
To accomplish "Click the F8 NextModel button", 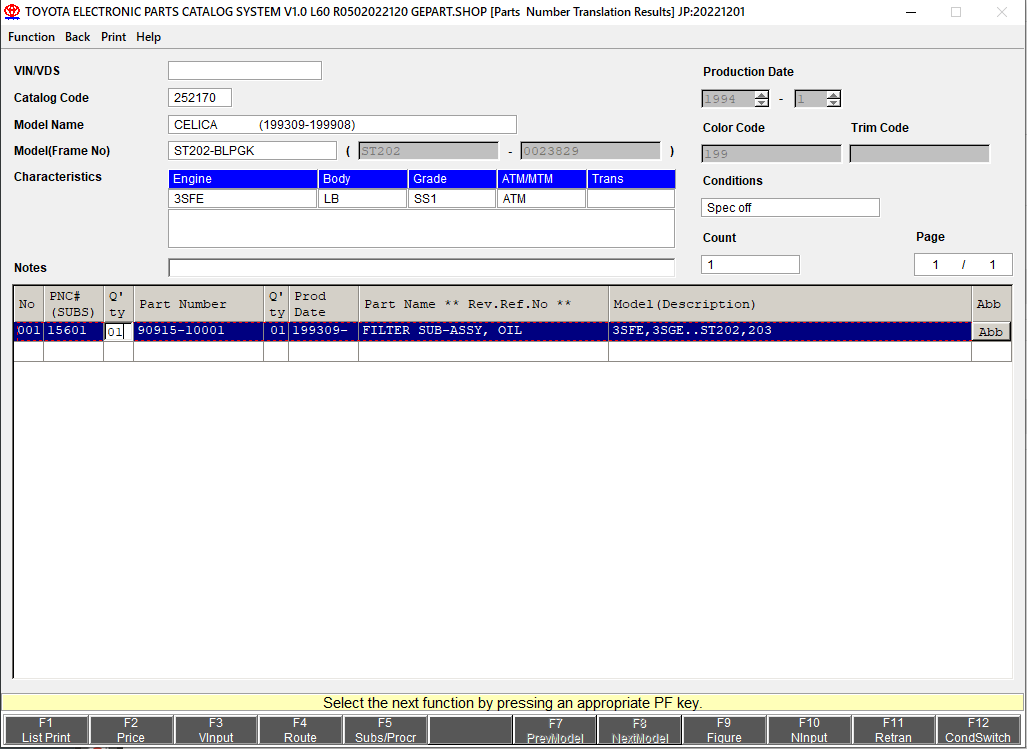I will point(639,730).
